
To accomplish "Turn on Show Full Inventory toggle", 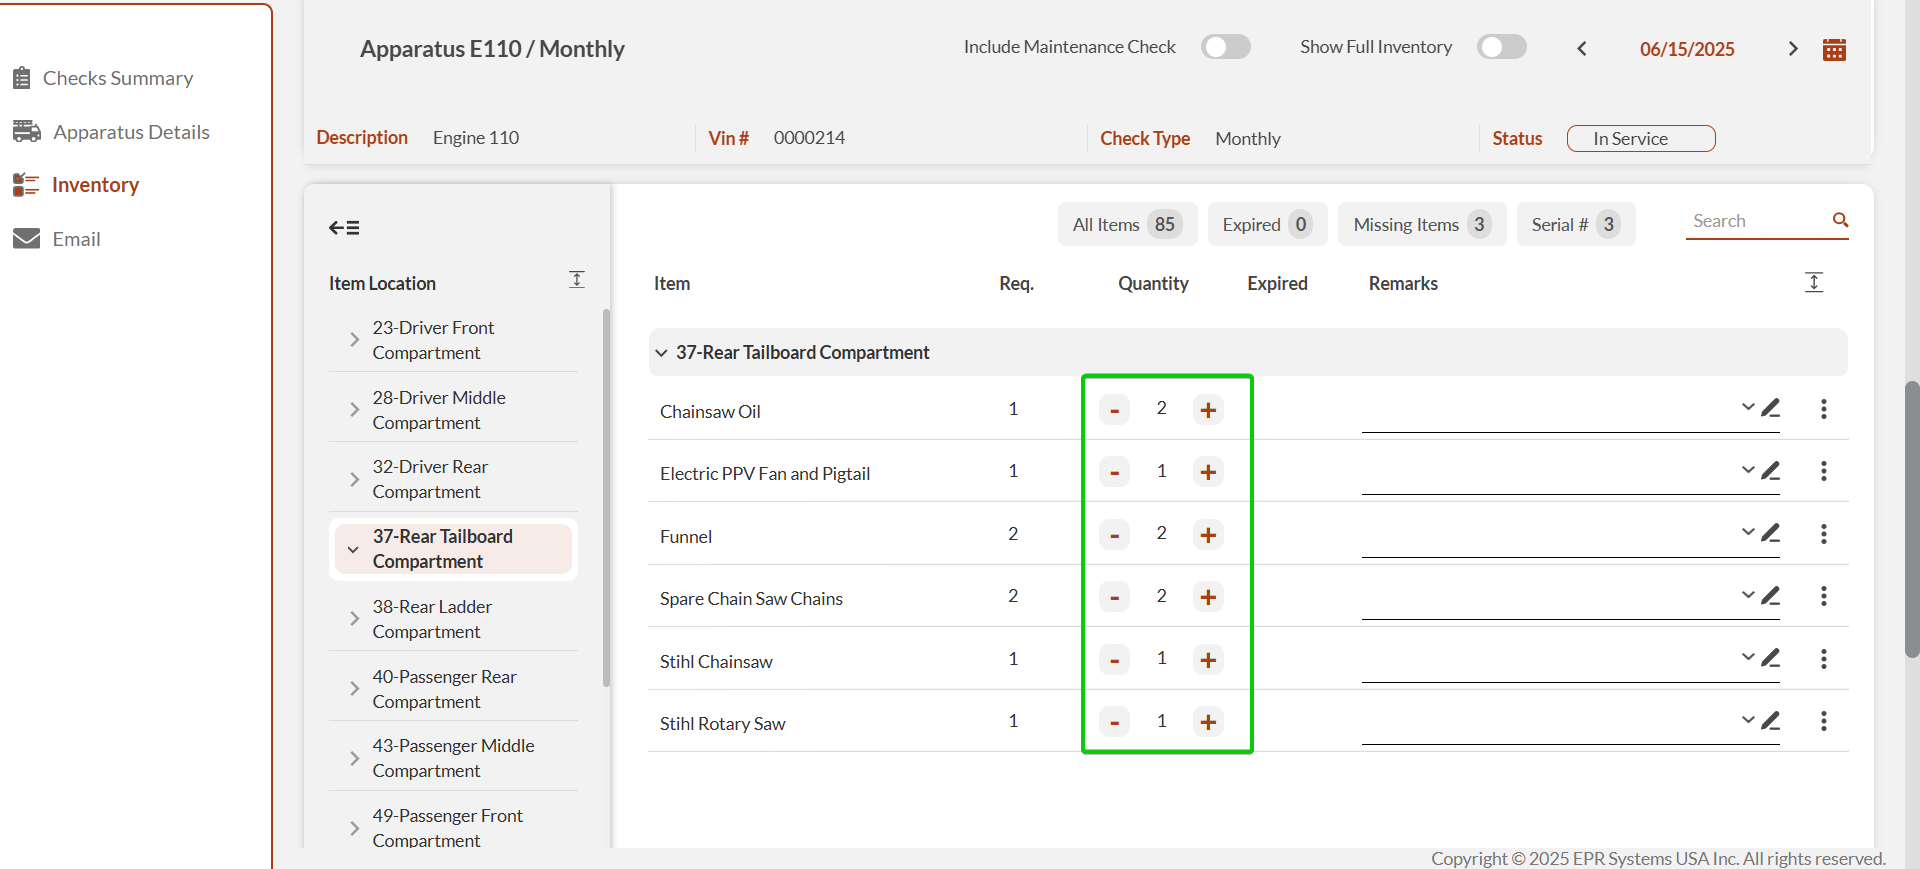I will coord(1501,47).
